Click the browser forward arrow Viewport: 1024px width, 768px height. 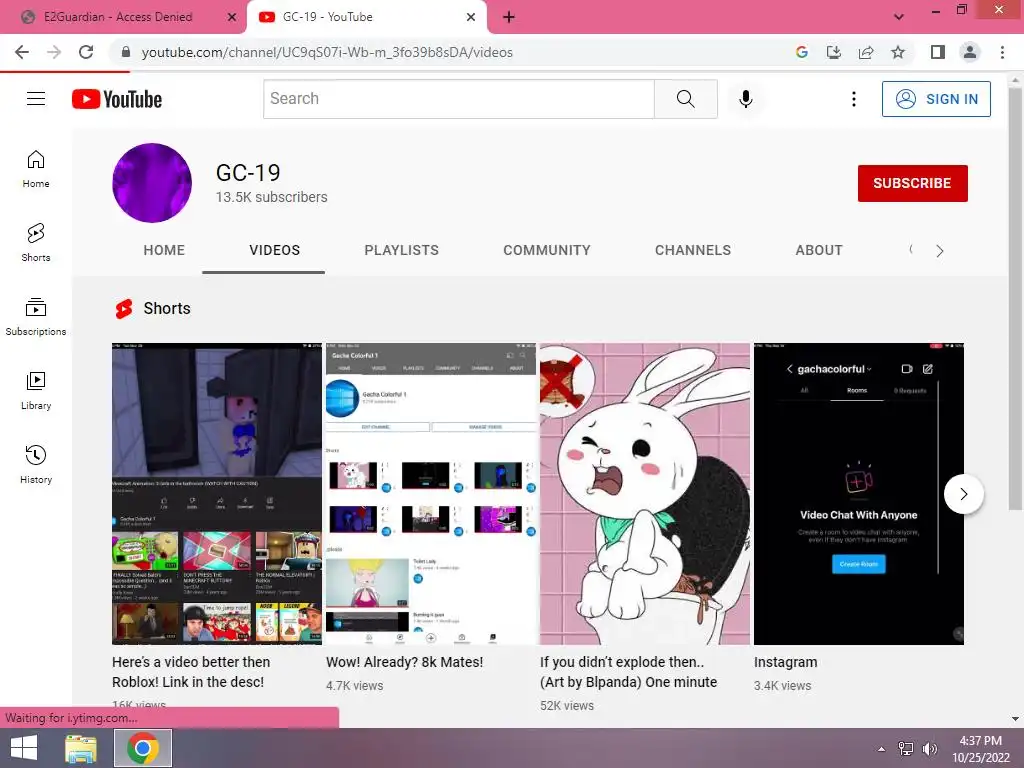pos(54,52)
